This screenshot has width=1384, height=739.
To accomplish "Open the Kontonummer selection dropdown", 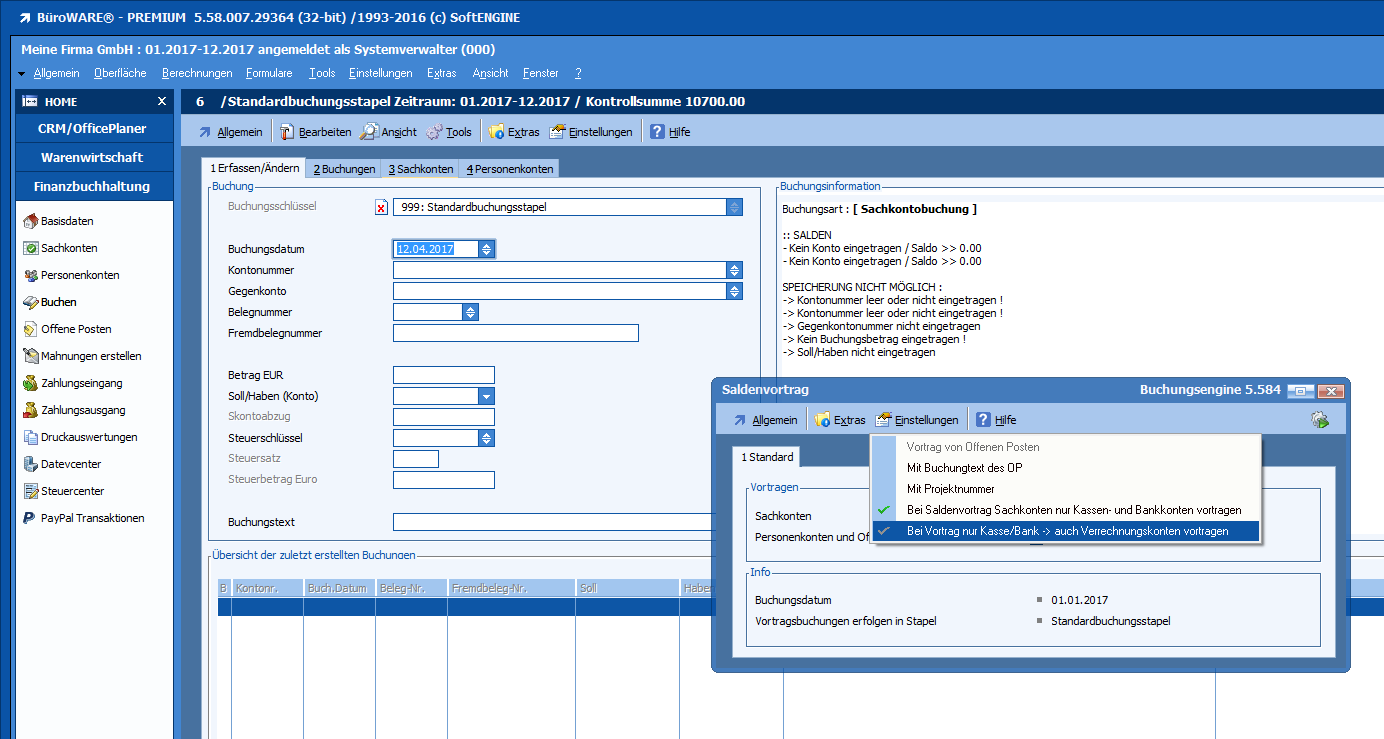I will click(734, 270).
